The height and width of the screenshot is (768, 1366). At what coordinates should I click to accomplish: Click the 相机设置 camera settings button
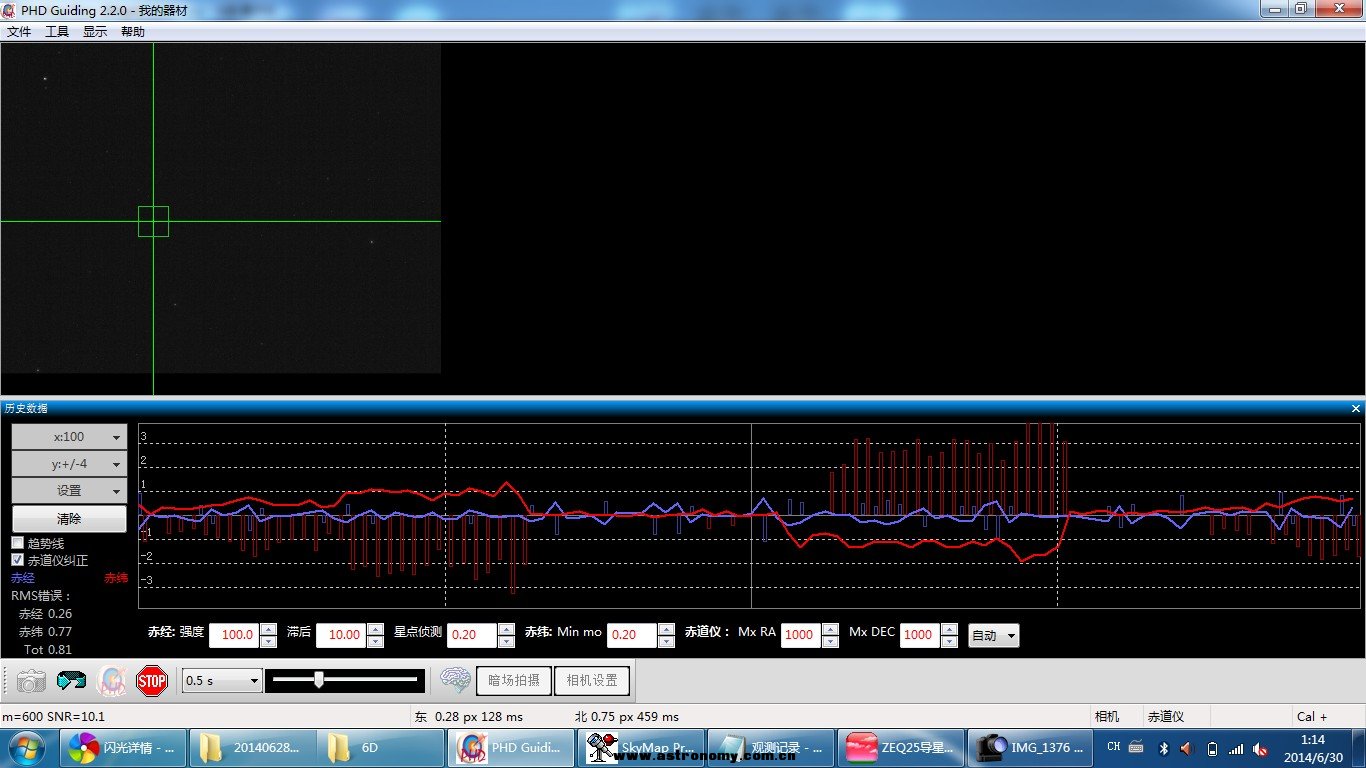[592, 680]
